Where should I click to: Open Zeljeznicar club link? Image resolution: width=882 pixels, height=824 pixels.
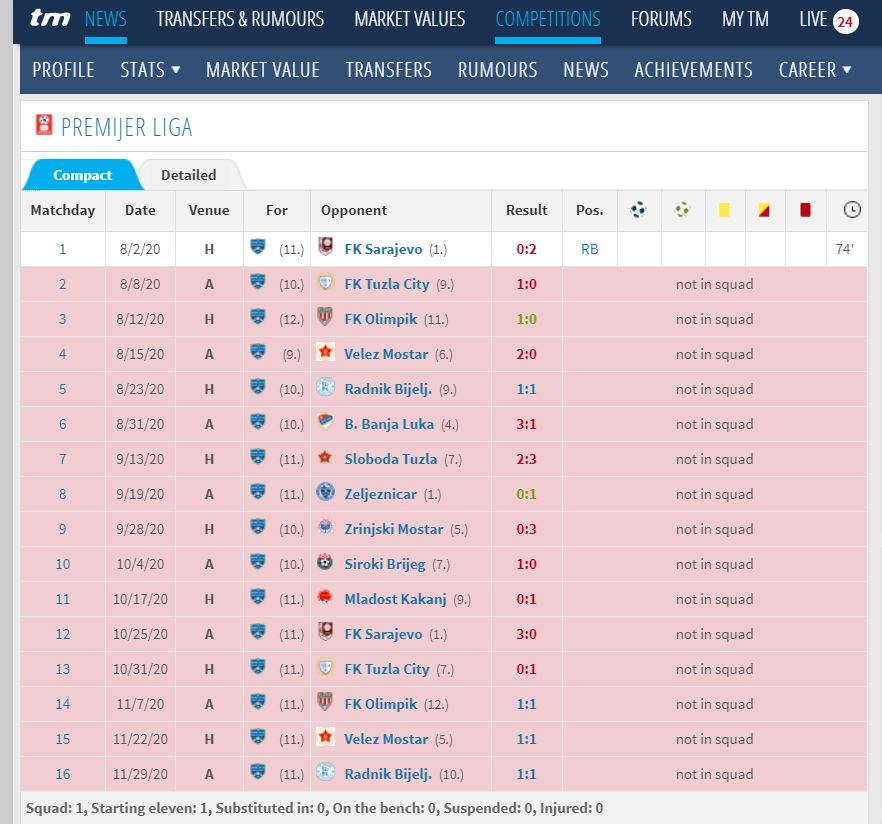[x=380, y=494]
